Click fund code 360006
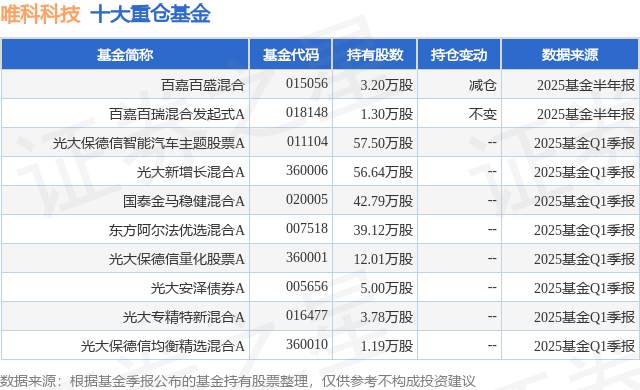640x390 pixels. tap(307, 170)
